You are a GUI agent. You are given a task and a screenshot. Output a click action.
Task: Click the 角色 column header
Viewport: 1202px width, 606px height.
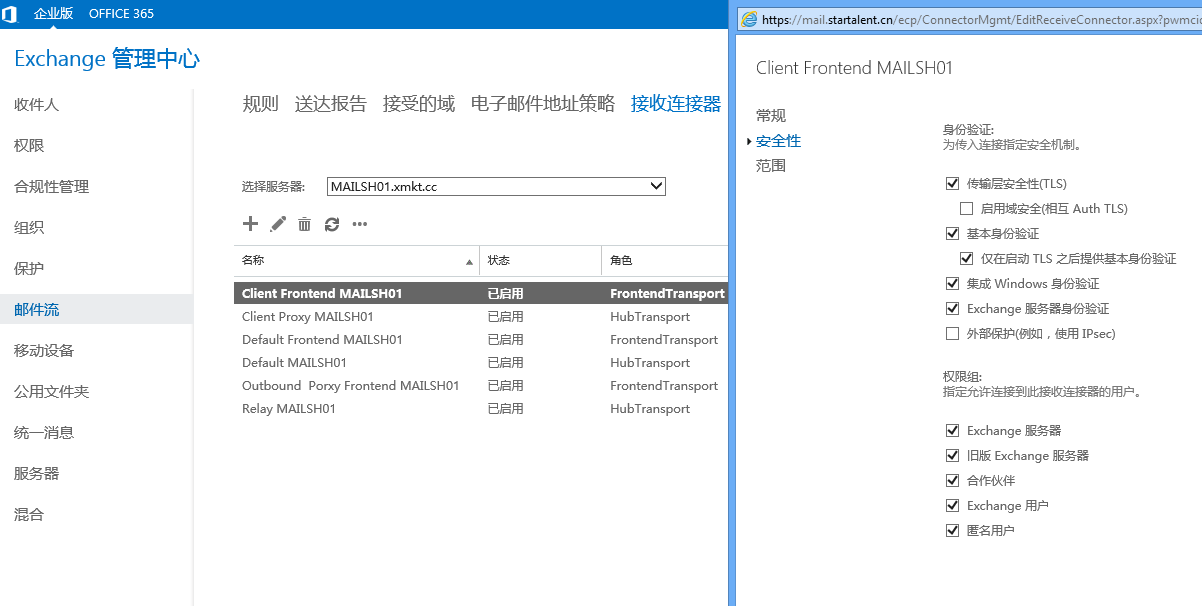(665, 260)
